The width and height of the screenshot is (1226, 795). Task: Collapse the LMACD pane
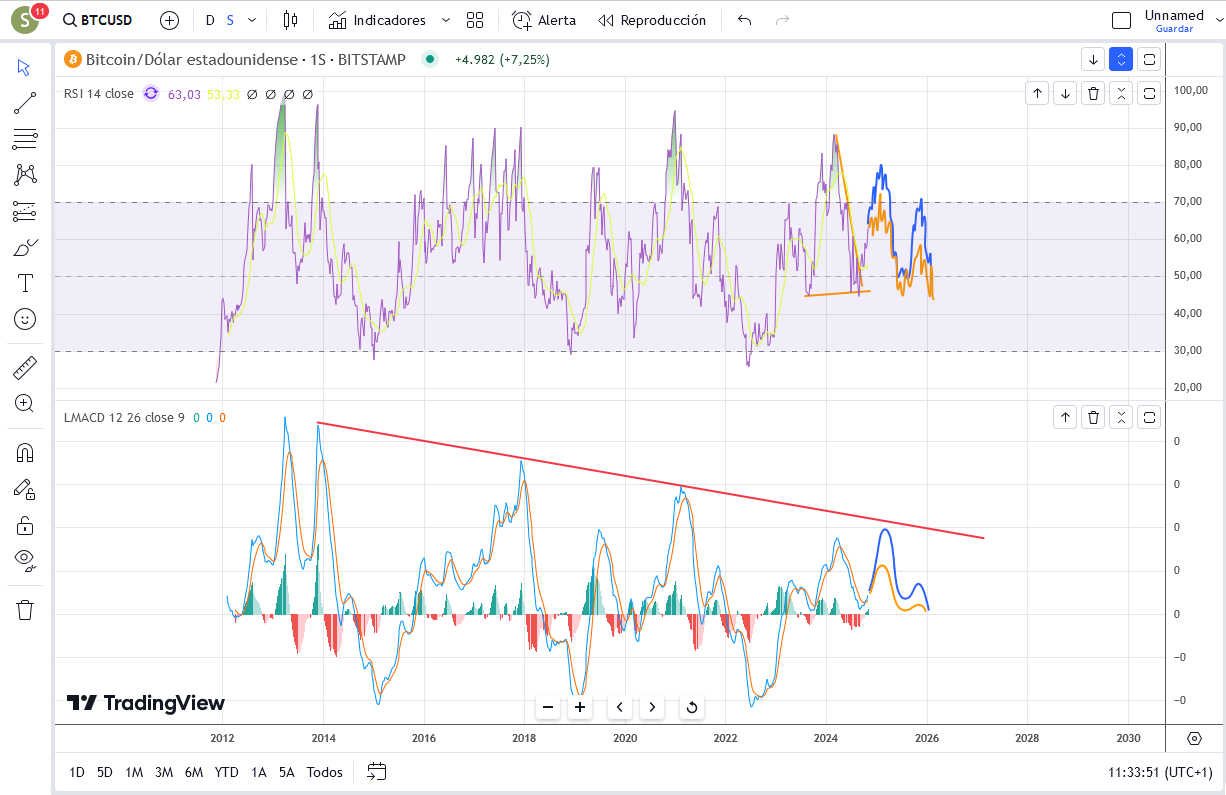point(1122,417)
